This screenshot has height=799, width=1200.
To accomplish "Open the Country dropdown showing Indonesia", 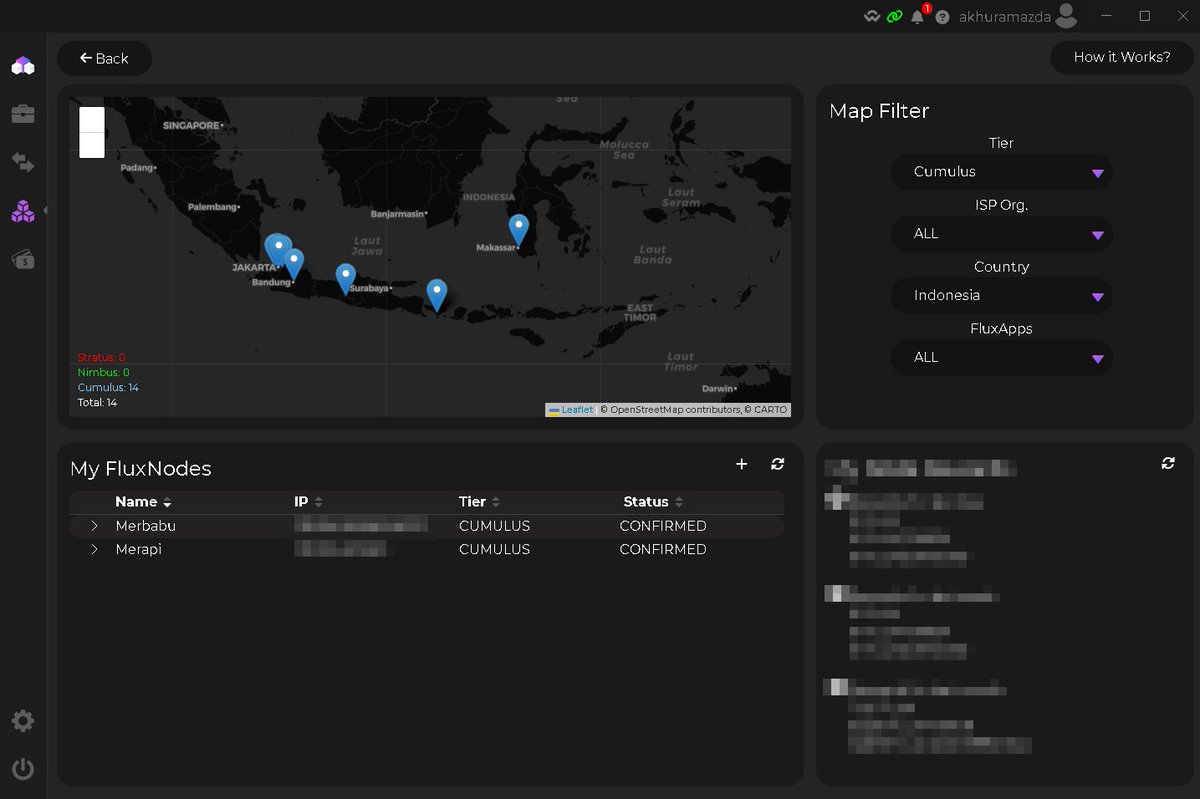I will (1001, 296).
